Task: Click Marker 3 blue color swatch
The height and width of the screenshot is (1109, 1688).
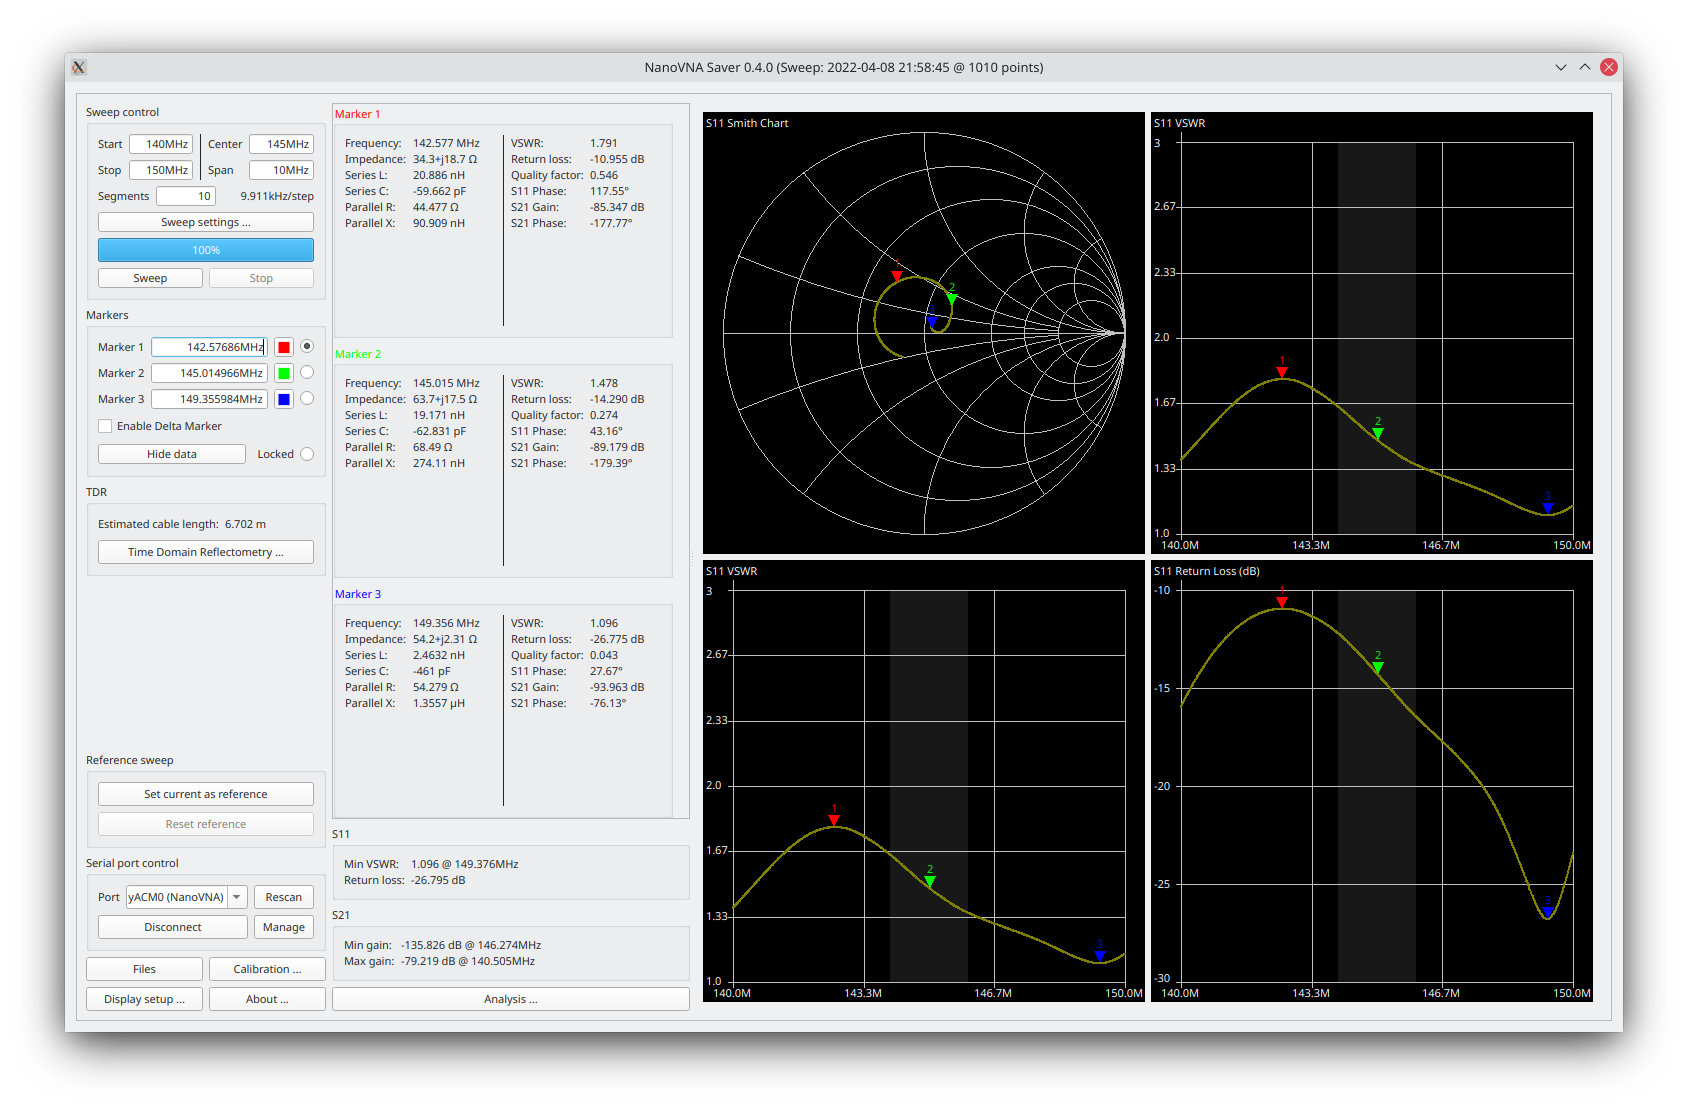Action: [284, 399]
